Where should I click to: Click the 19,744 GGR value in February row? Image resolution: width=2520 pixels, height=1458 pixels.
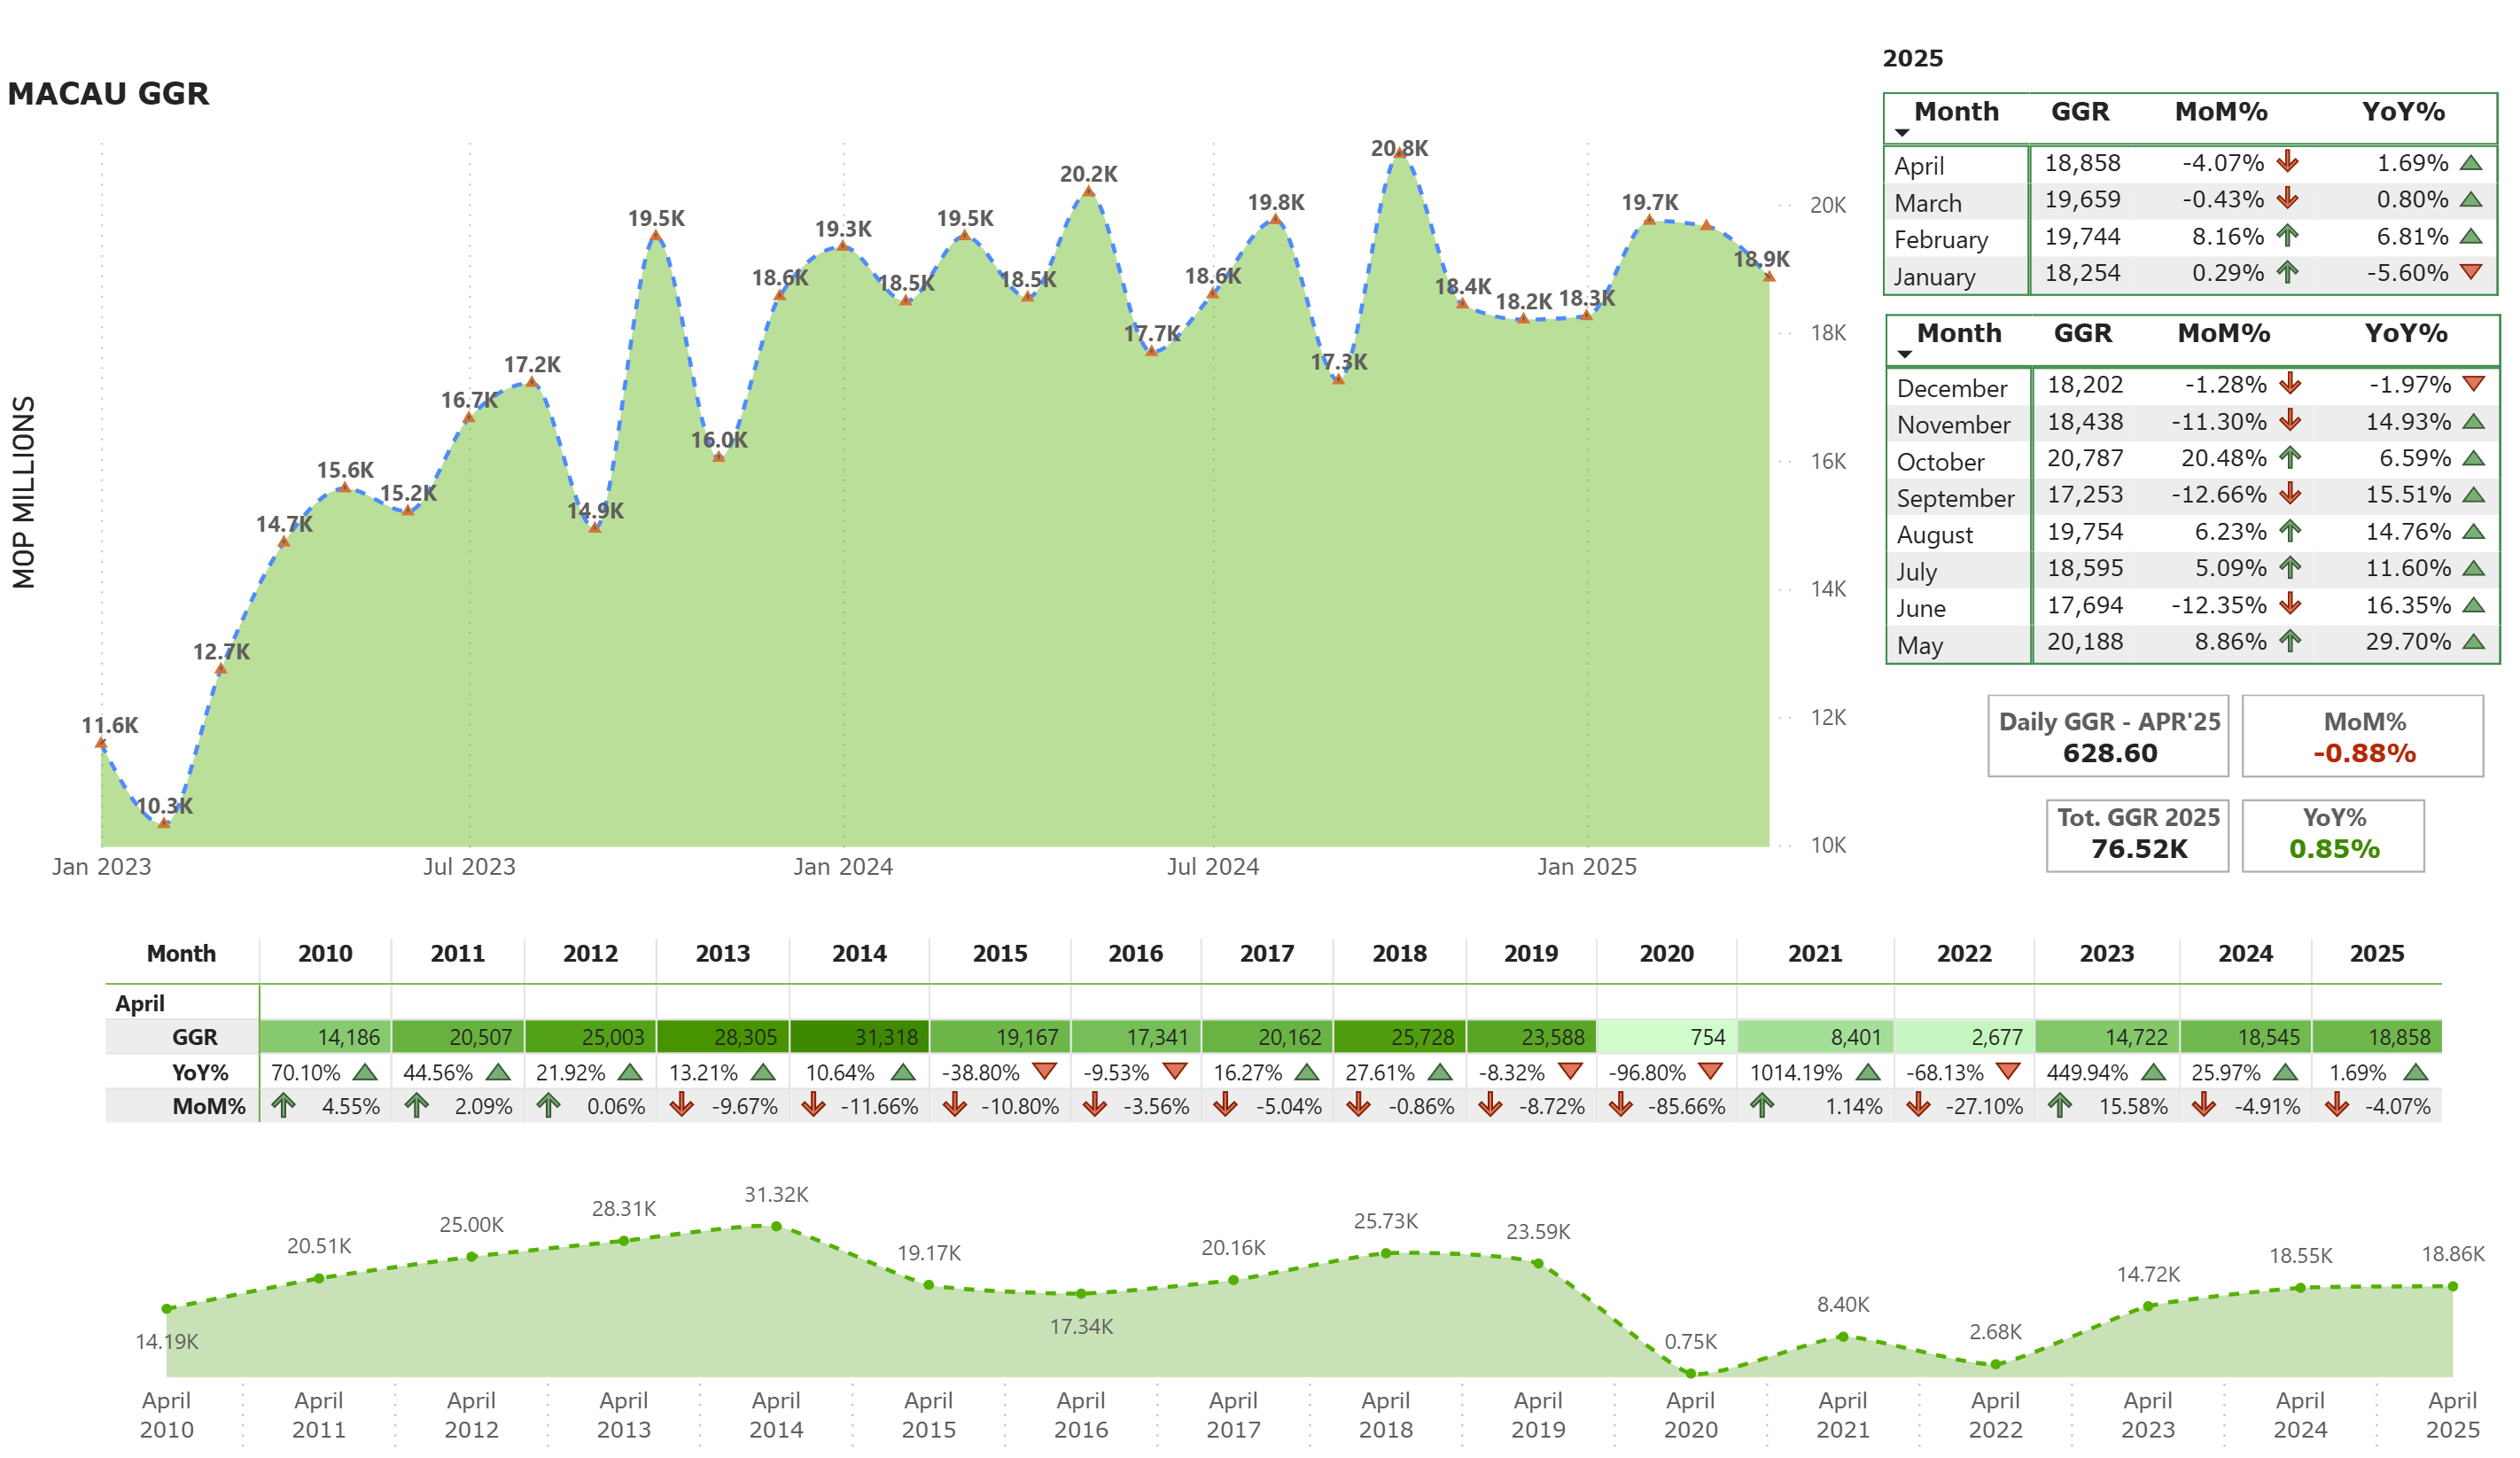(x=2082, y=236)
